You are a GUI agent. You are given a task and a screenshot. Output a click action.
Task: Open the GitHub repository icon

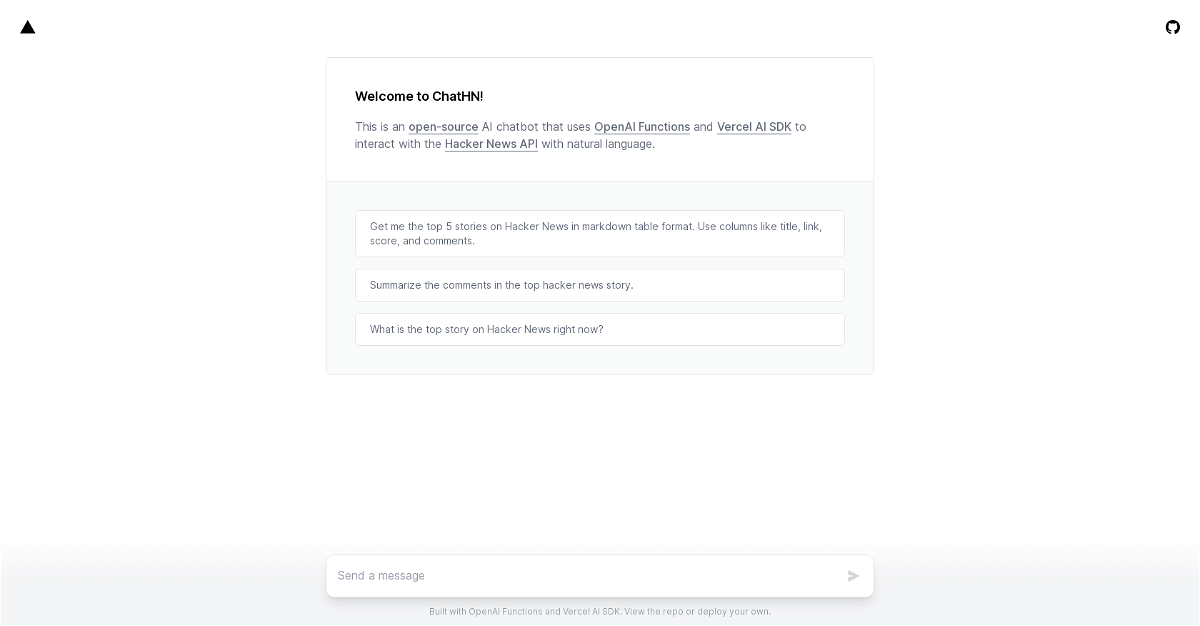click(1173, 27)
